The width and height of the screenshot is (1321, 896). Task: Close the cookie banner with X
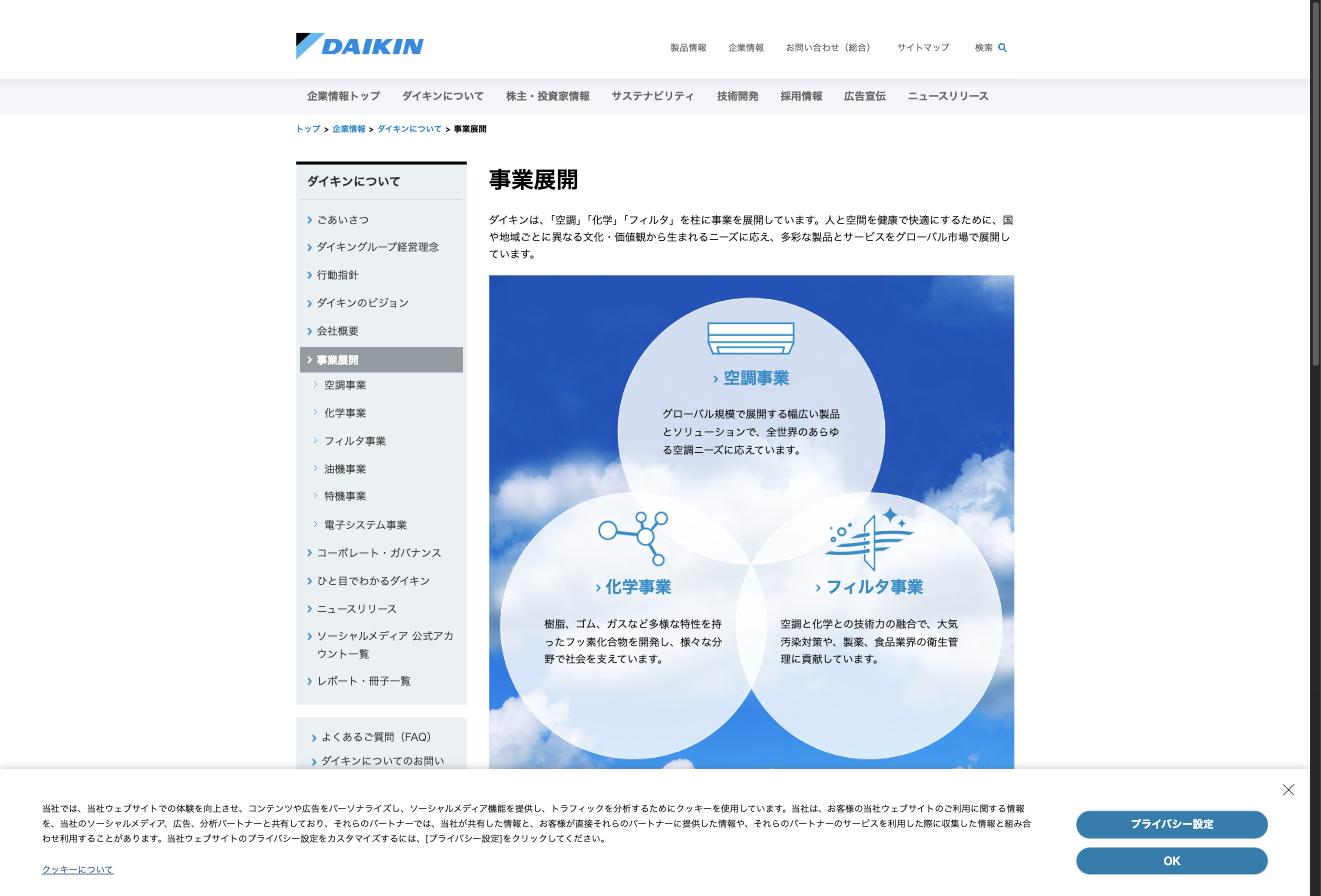coord(1288,790)
